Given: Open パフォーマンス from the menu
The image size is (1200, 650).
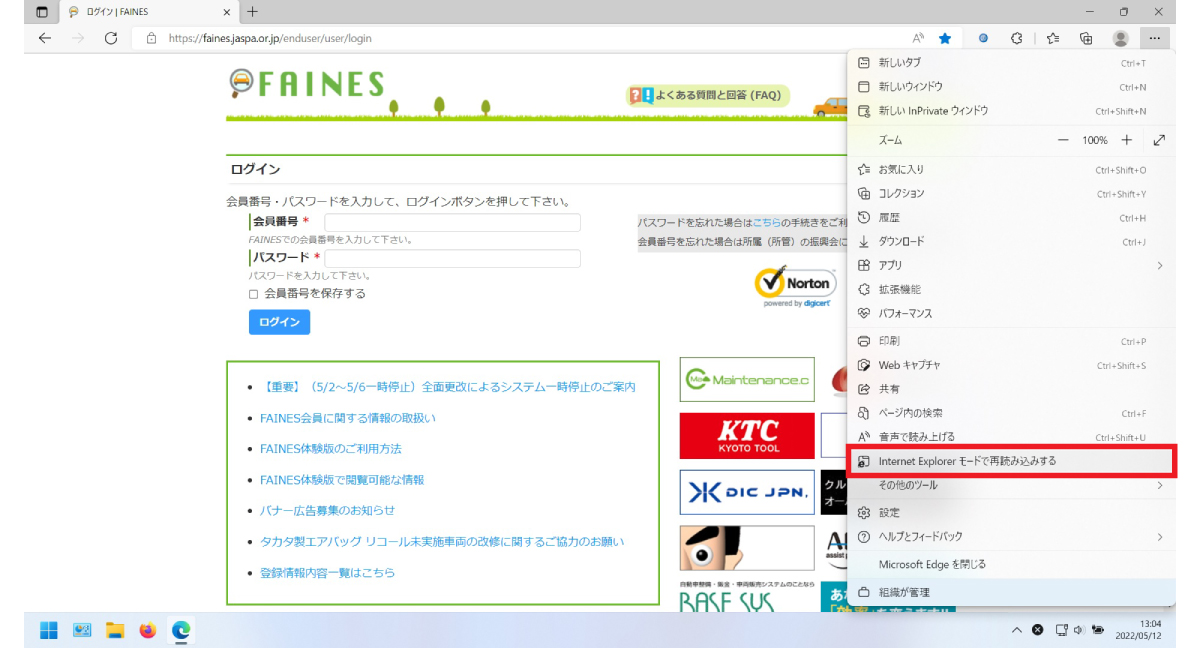Looking at the screenshot, I should coord(1011,314).
